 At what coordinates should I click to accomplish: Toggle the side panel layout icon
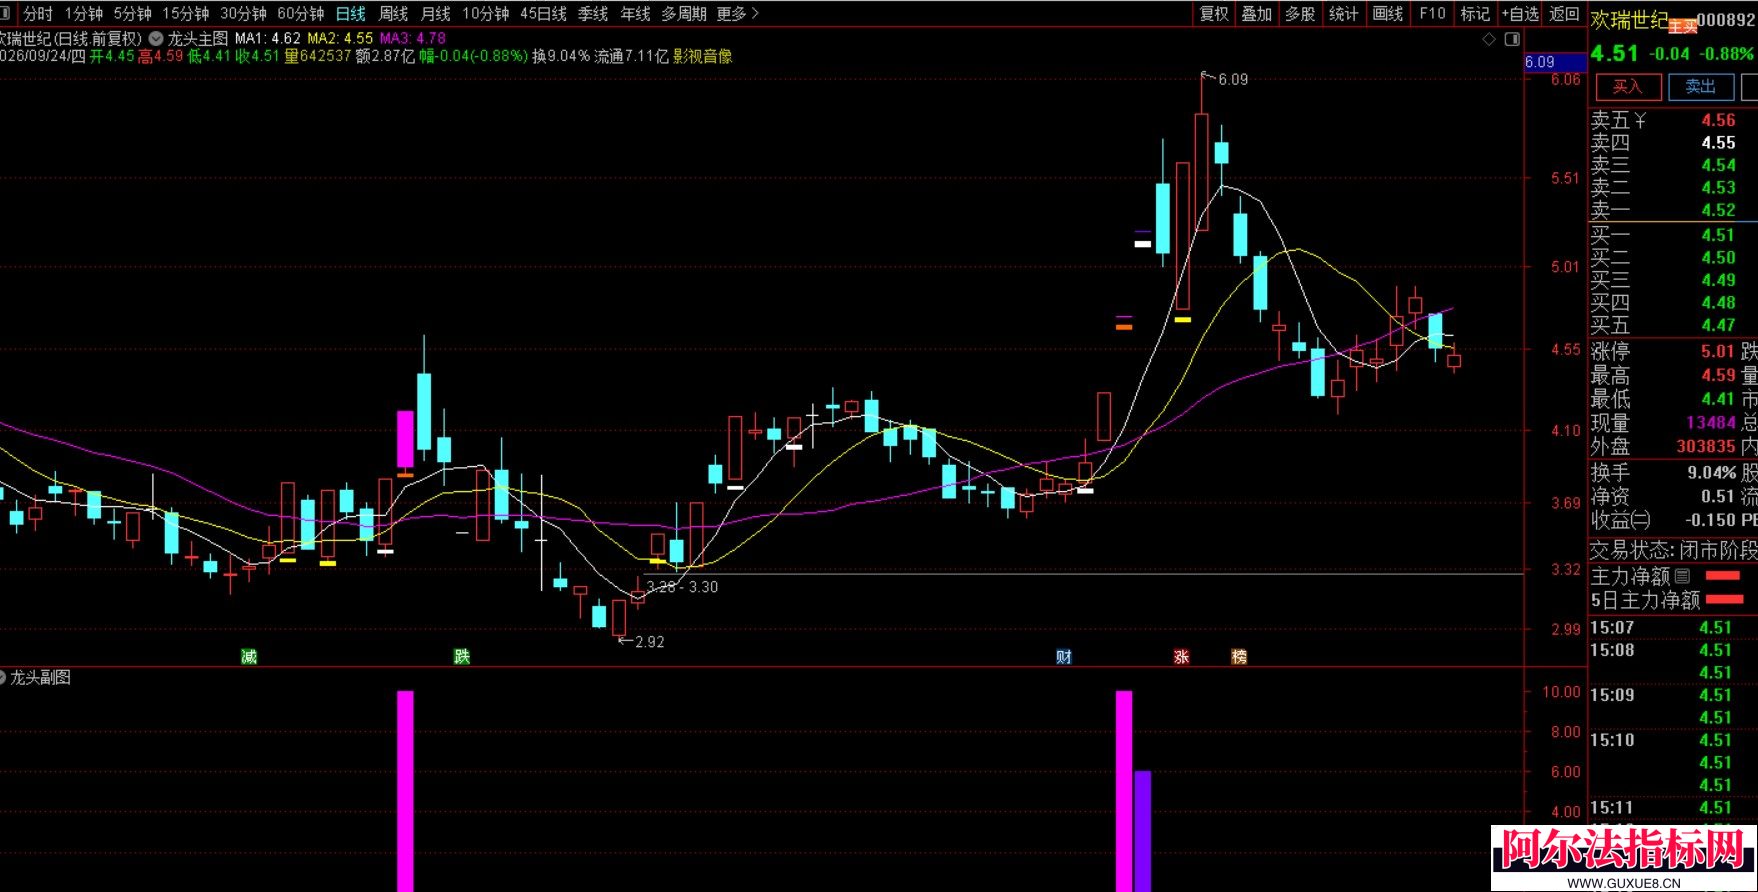[x=1512, y=39]
